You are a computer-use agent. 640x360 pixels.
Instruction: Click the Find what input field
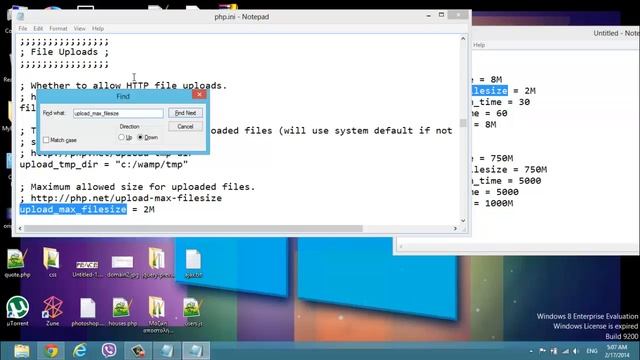click(118, 113)
